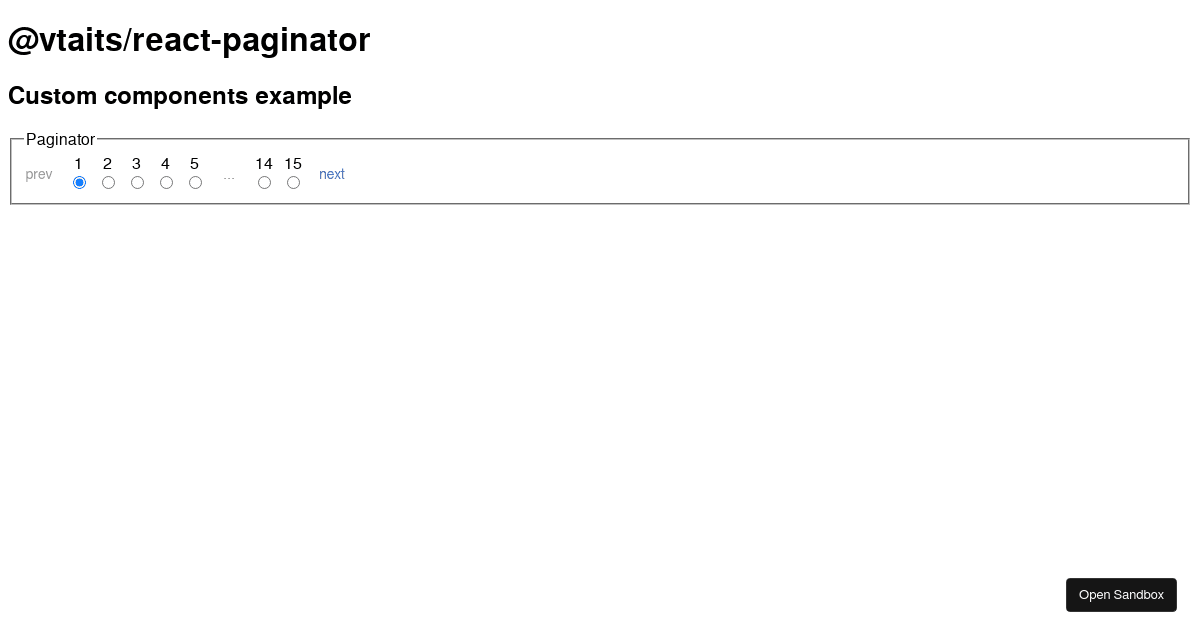Screen dimensions: 1200x630
Task: Choose the page 3 radio button
Action: click(x=137, y=182)
